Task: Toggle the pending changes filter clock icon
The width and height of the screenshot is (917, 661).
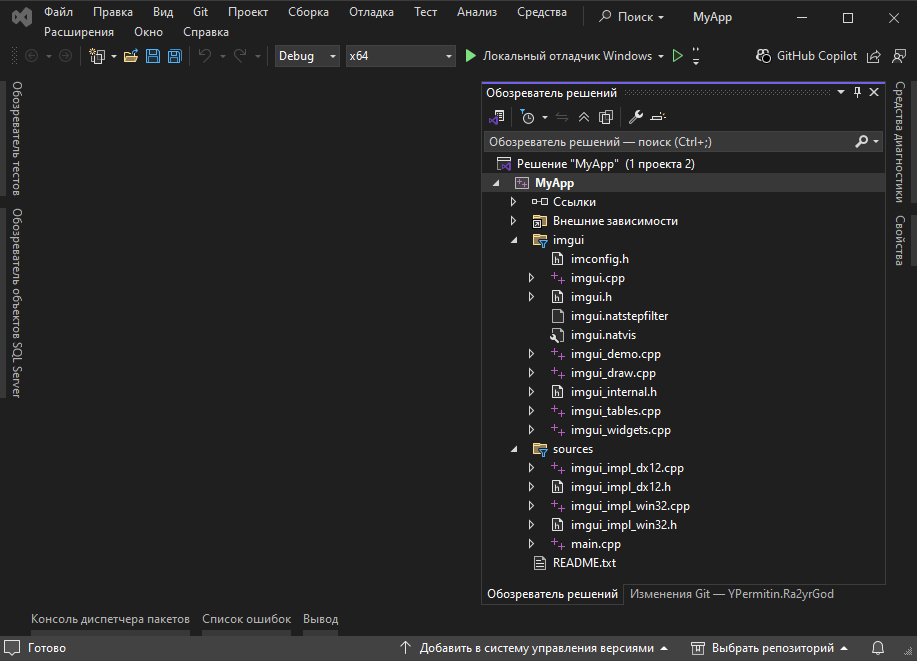Action: click(x=528, y=118)
